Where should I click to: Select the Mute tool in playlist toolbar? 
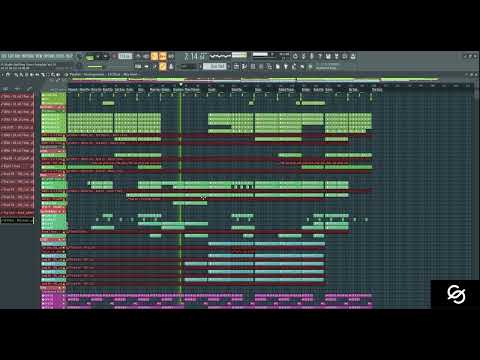point(32,75)
